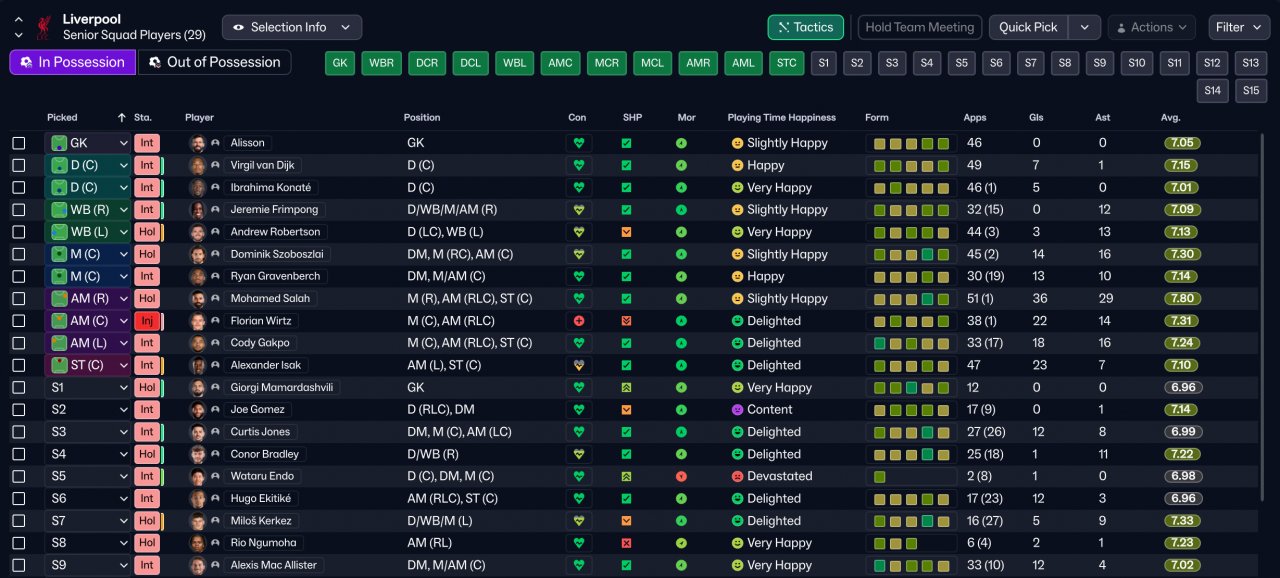1280x578 pixels.
Task: Click Virgil van Dijk's player portrait
Action: [x=197, y=165]
